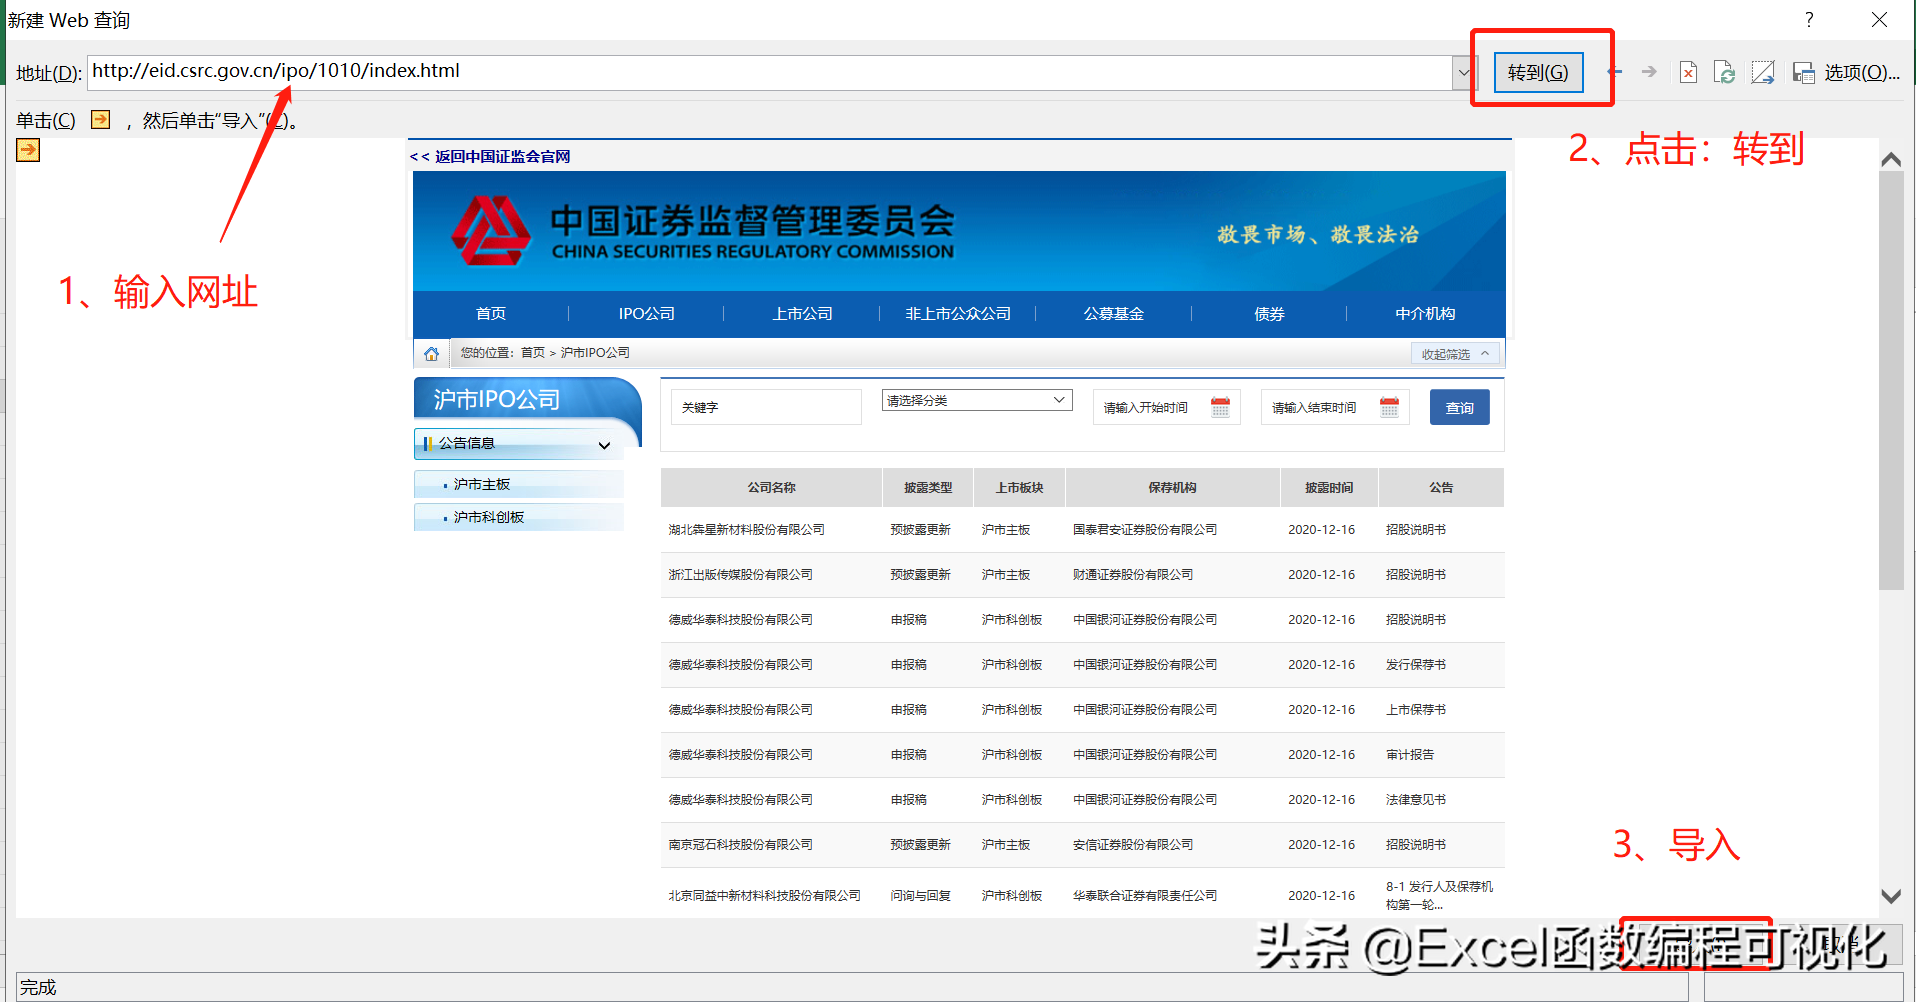Open 招股说明书 for 湖北犇星新材料
This screenshot has height=1002, width=1916.
1416,530
